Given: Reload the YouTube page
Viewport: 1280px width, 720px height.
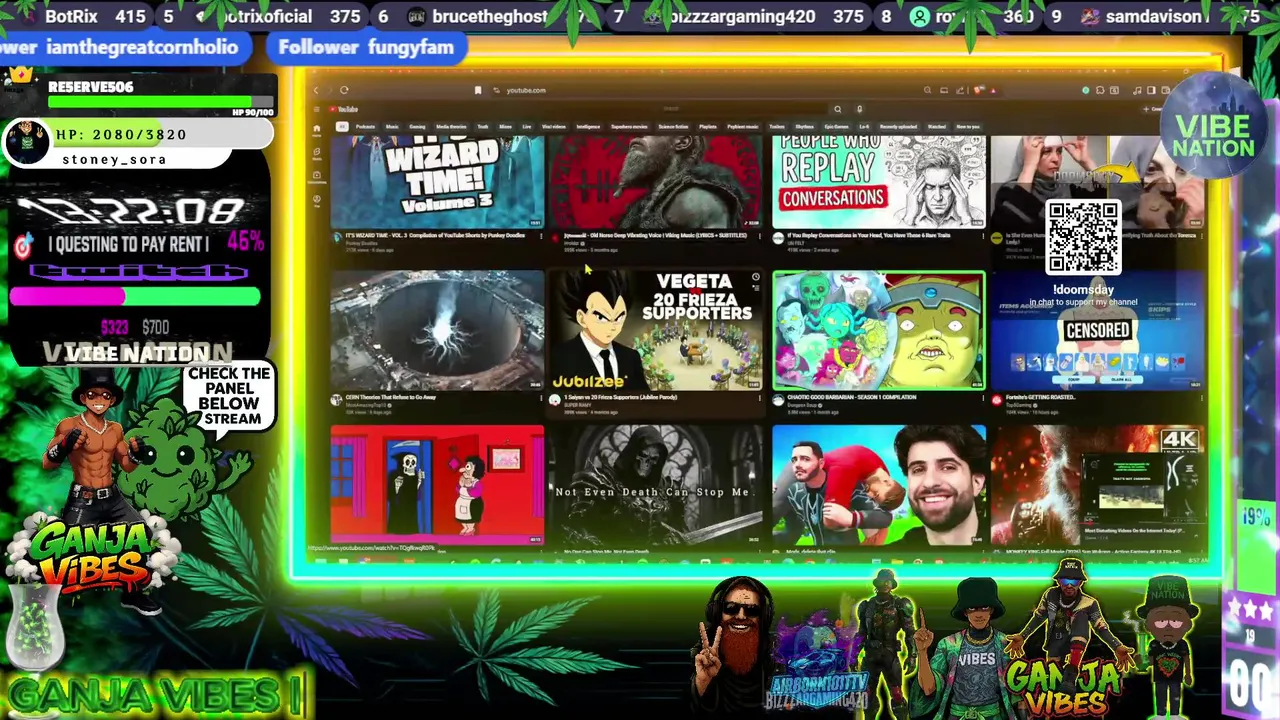Looking at the screenshot, I should pos(344,90).
